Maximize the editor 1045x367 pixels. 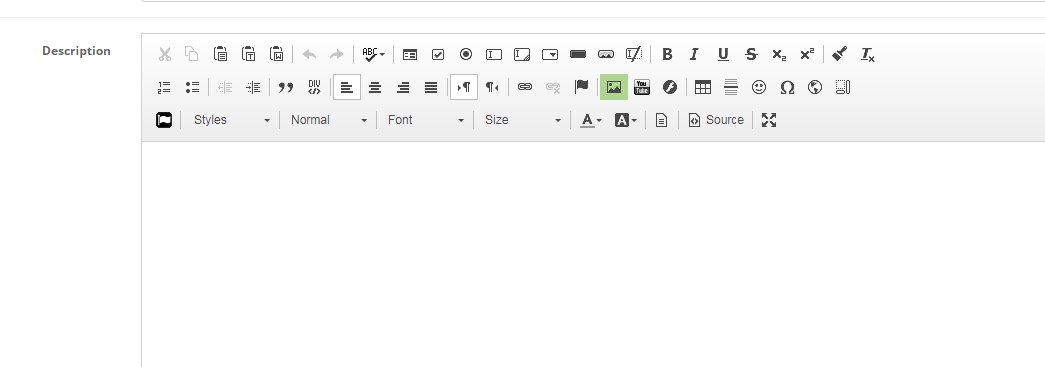click(x=769, y=120)
